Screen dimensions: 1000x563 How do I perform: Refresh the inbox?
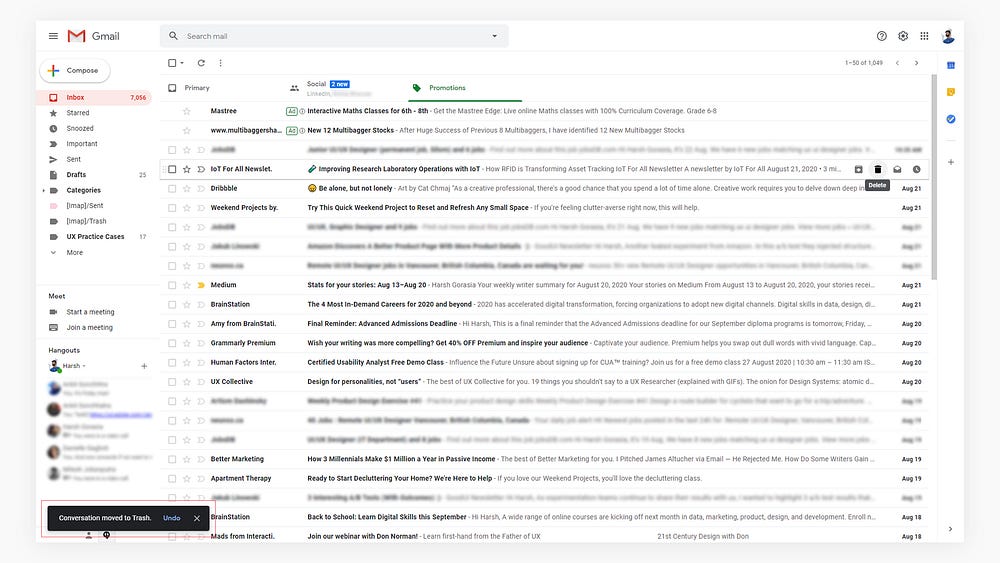201,63
